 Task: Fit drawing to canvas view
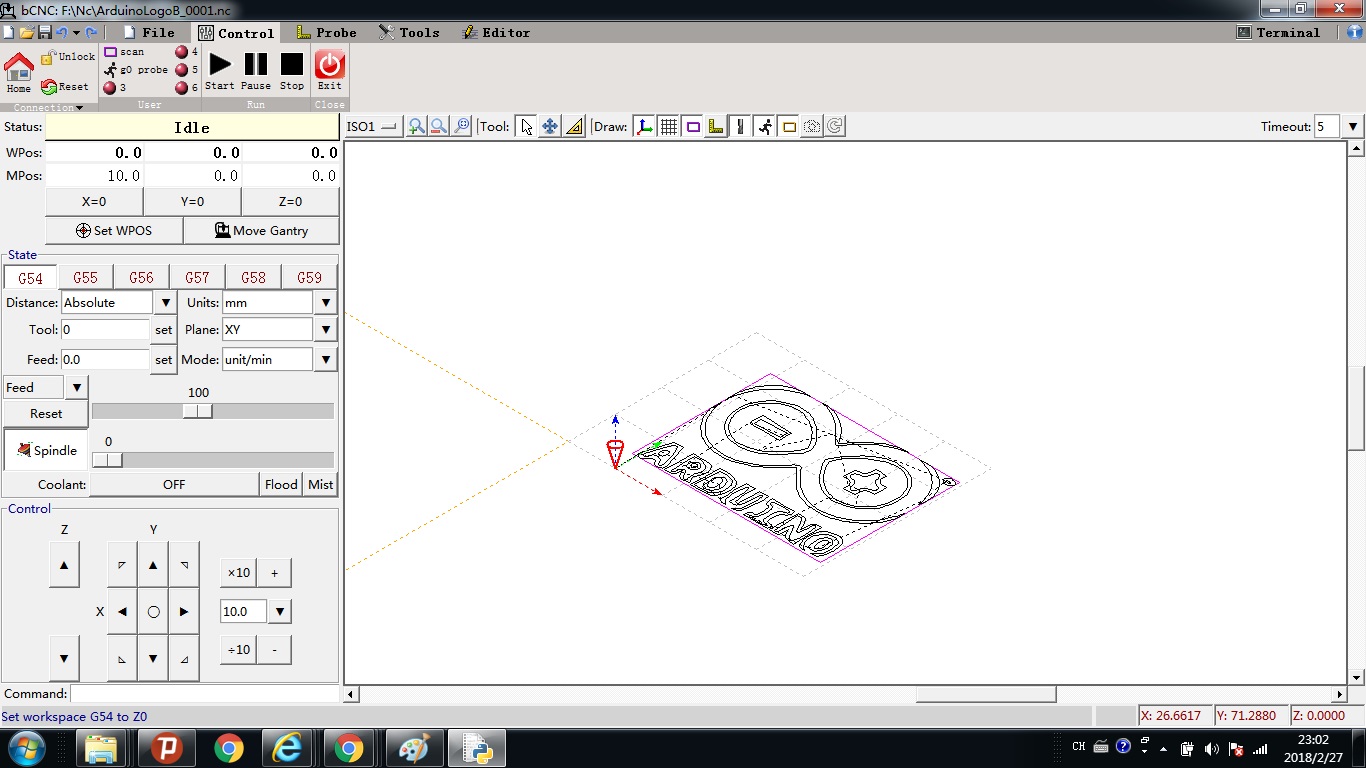point(461,126)
